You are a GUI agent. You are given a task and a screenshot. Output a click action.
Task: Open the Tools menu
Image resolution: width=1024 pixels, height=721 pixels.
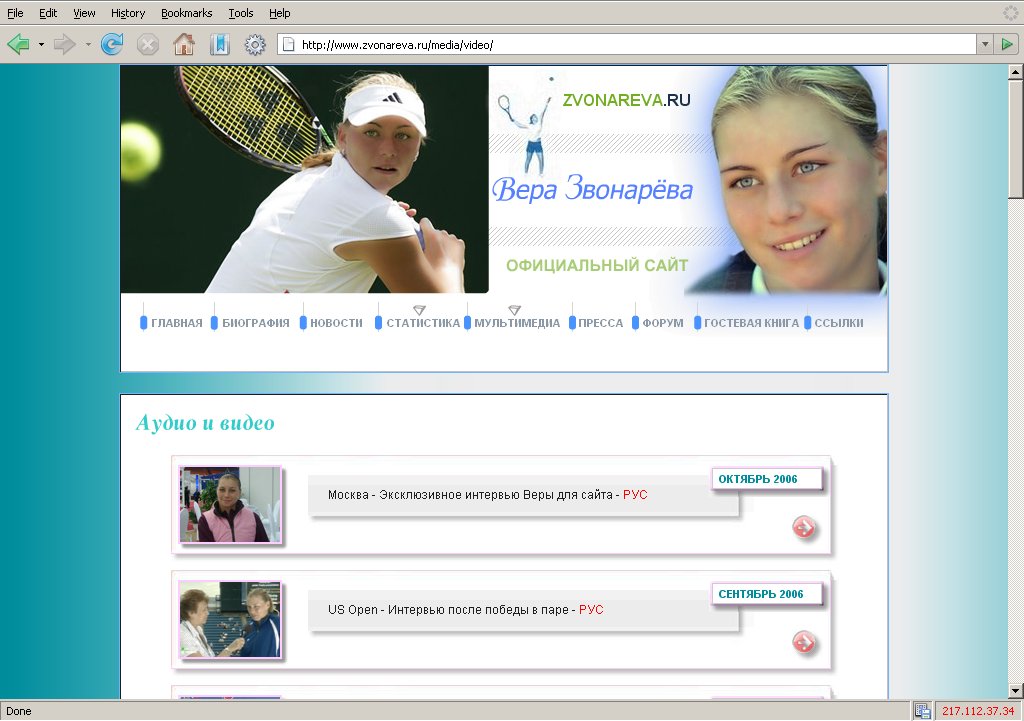[241, 13]
